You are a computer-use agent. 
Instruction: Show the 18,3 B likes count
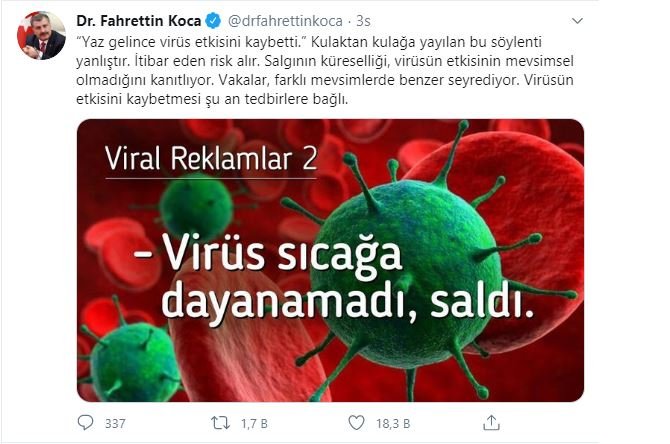tap(393, 423)
